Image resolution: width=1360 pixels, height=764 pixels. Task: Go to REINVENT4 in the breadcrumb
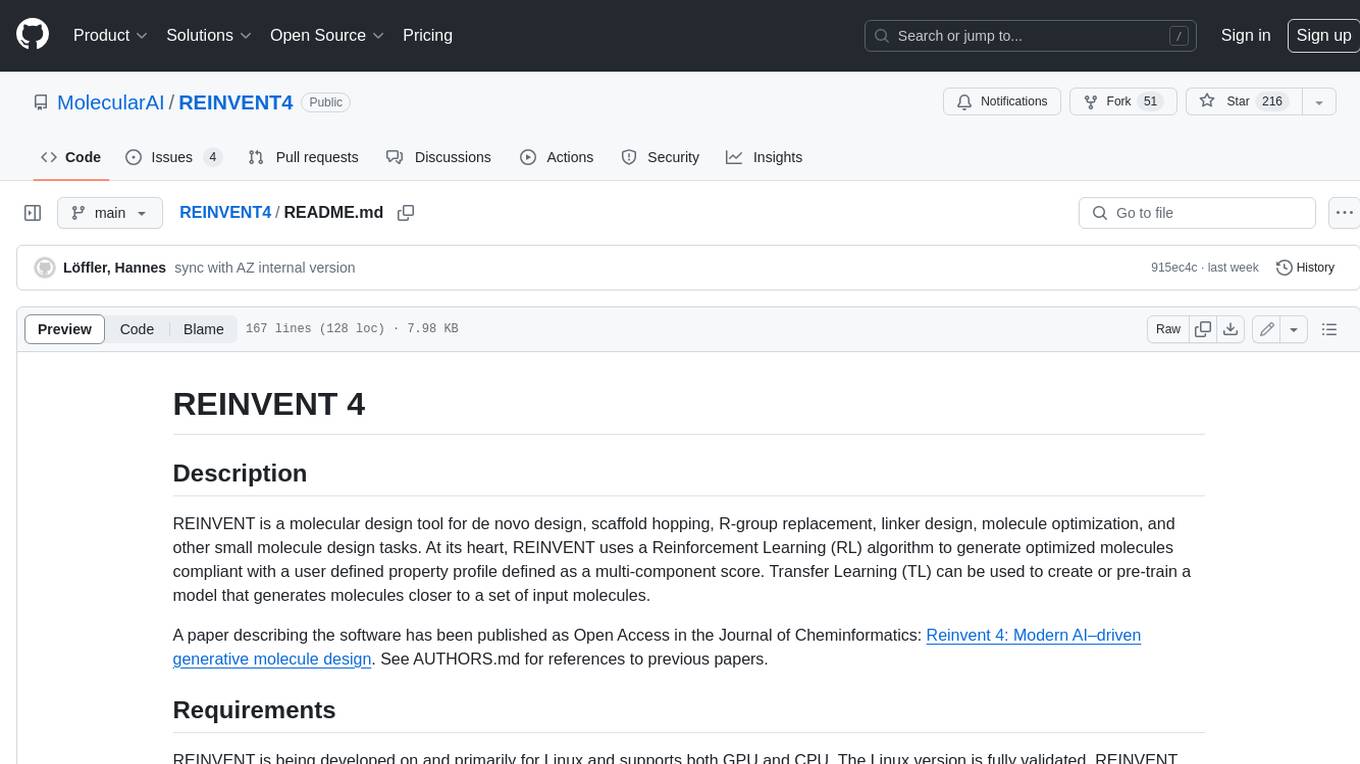pos(225,212)
